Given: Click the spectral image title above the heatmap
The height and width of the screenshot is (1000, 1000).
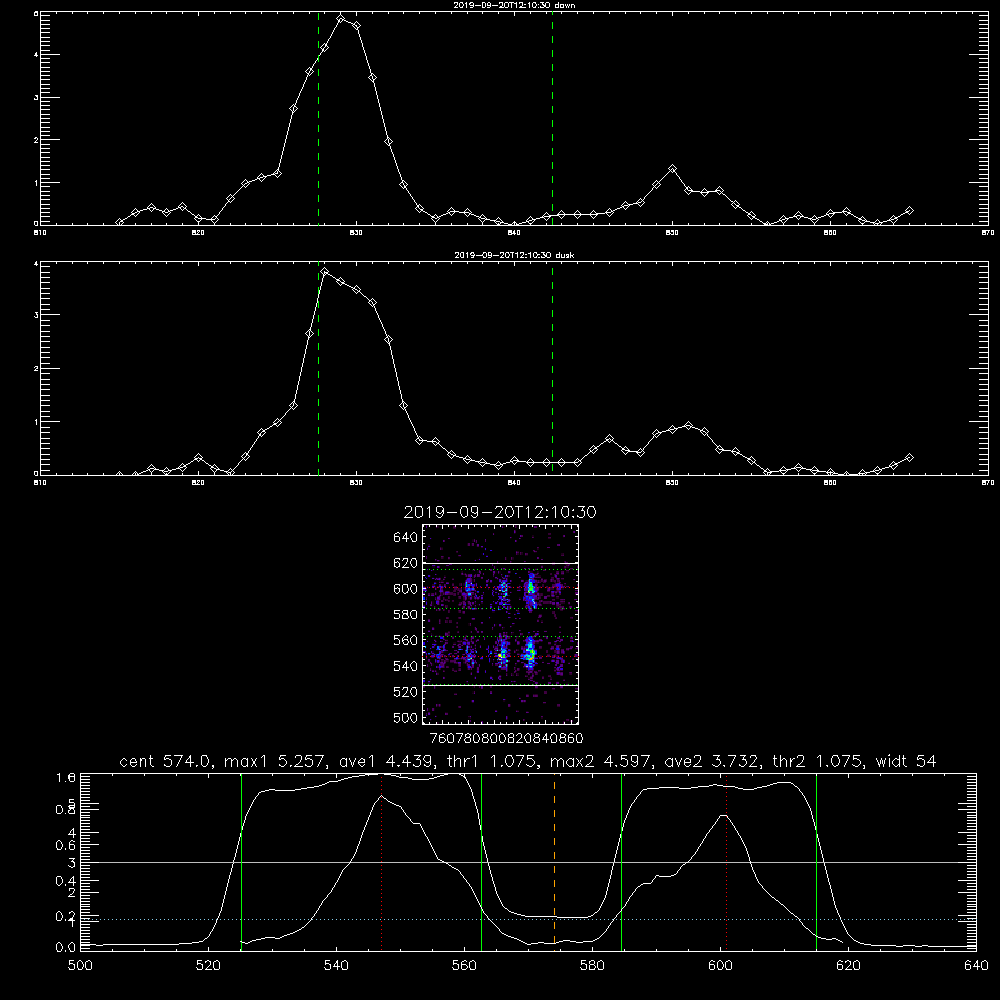Looking at the screenshot, I should click(x=500, y=512).
